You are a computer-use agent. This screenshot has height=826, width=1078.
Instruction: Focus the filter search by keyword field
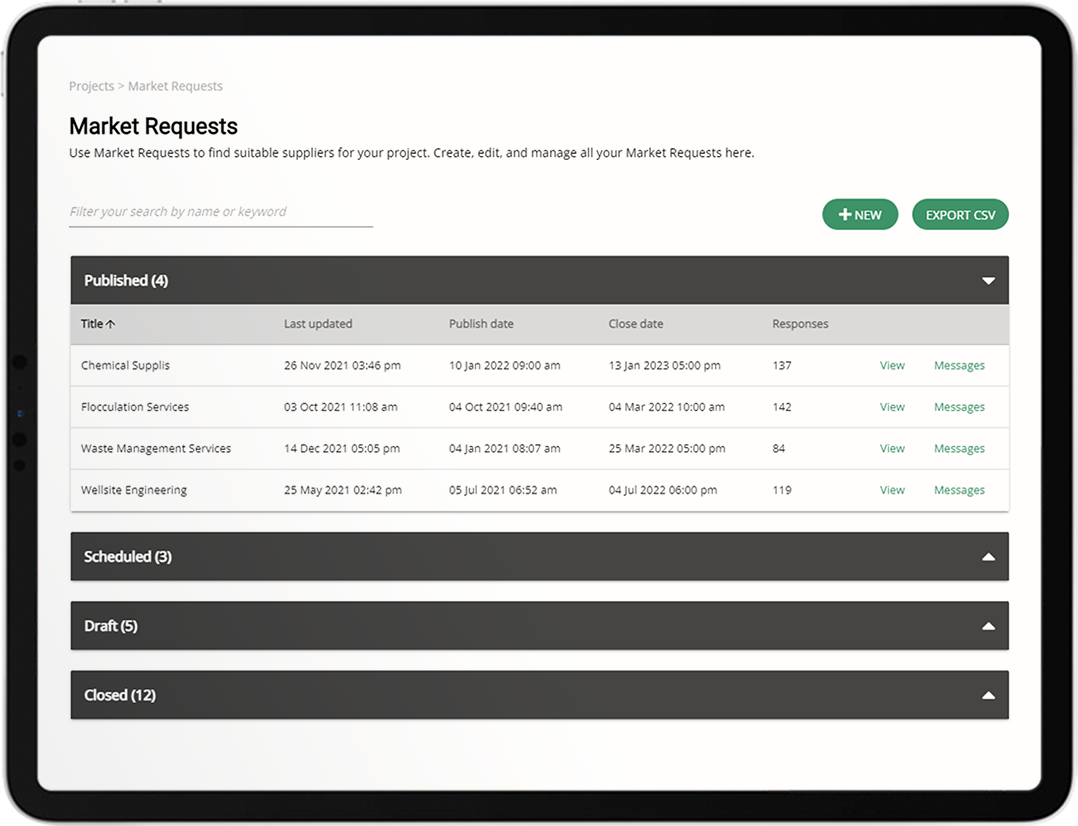tap(221, 212)
